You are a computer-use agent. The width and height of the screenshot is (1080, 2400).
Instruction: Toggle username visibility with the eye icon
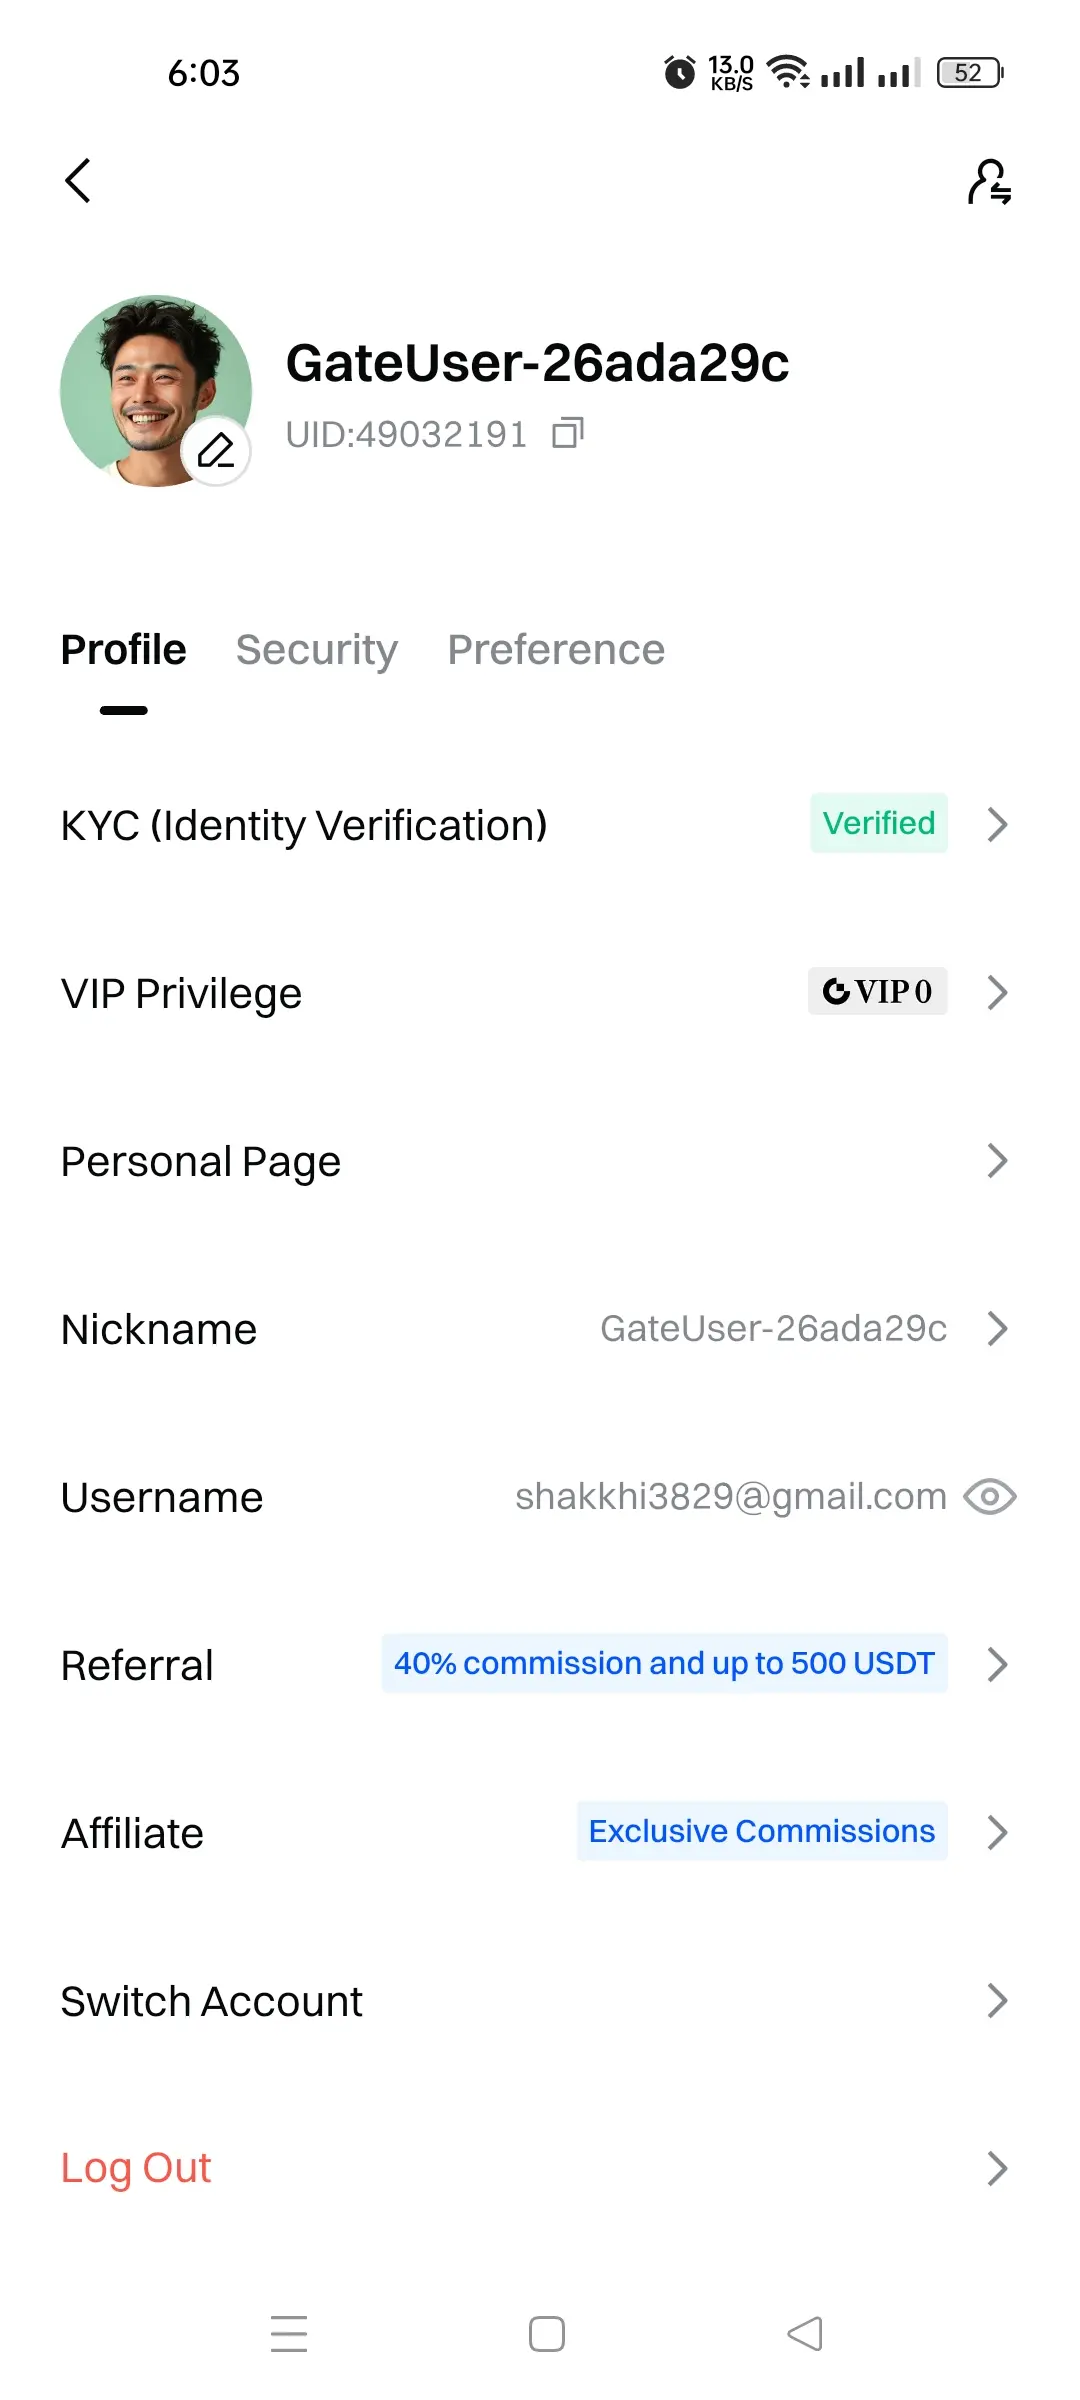(990, 1497)
